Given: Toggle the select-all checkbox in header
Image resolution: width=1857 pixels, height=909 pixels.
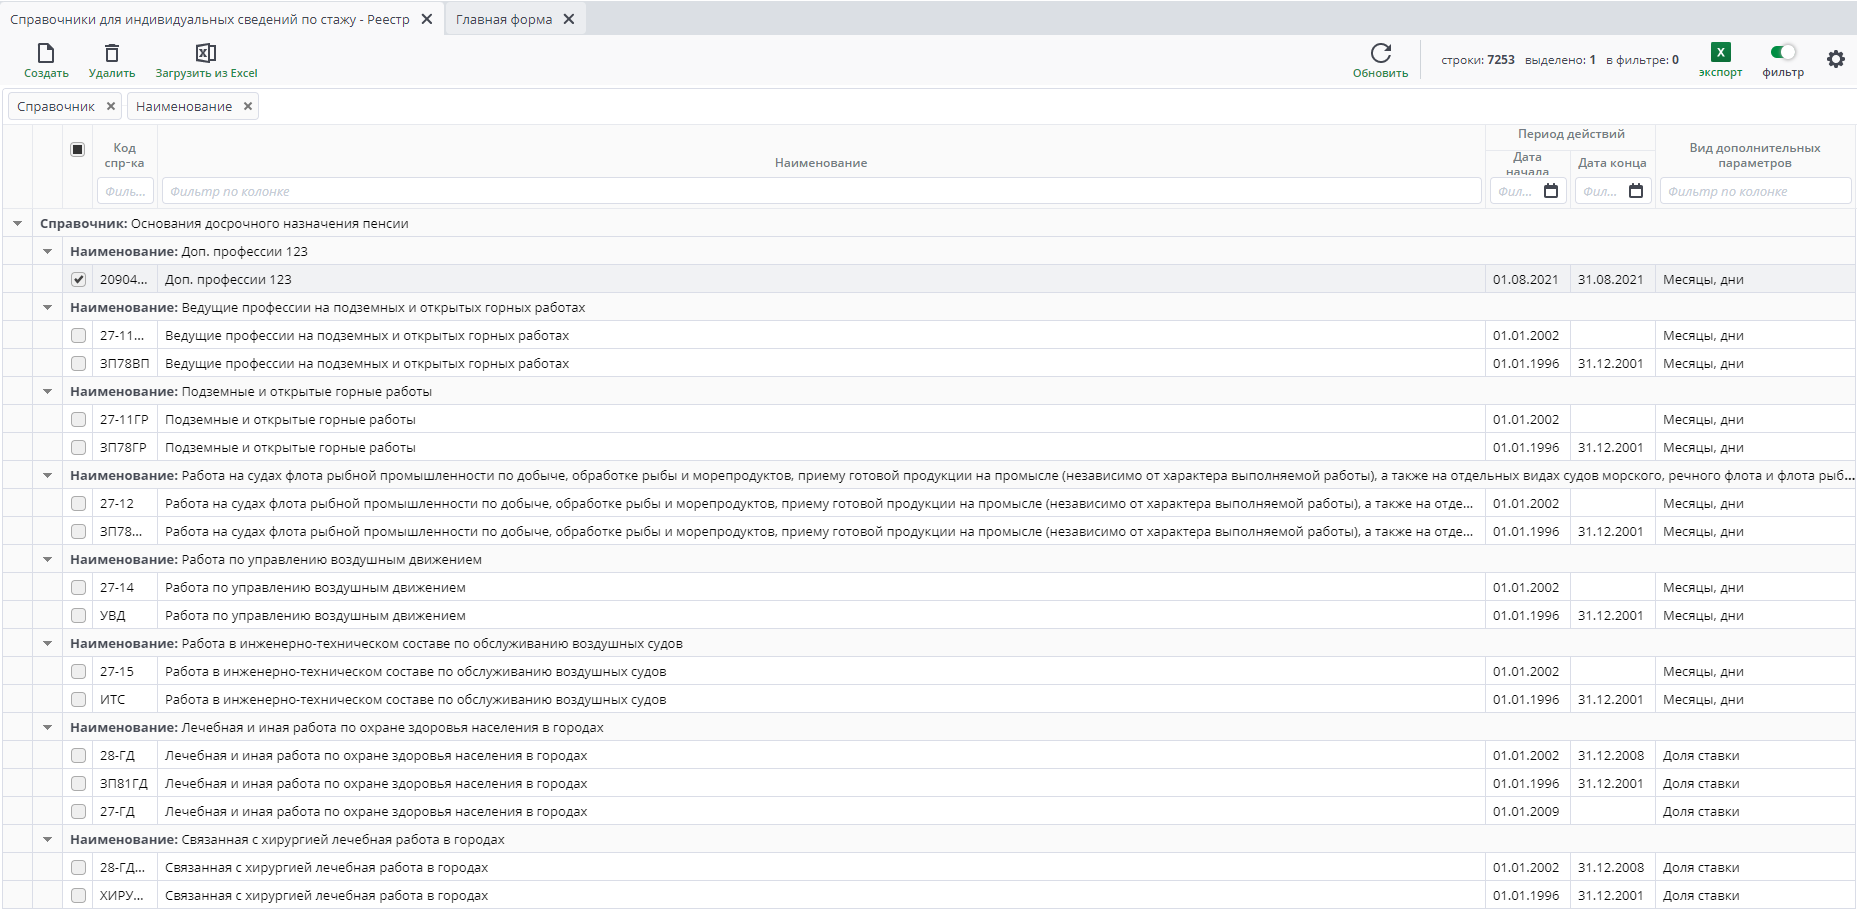Looking at the screenshot, I should (78, 149).
